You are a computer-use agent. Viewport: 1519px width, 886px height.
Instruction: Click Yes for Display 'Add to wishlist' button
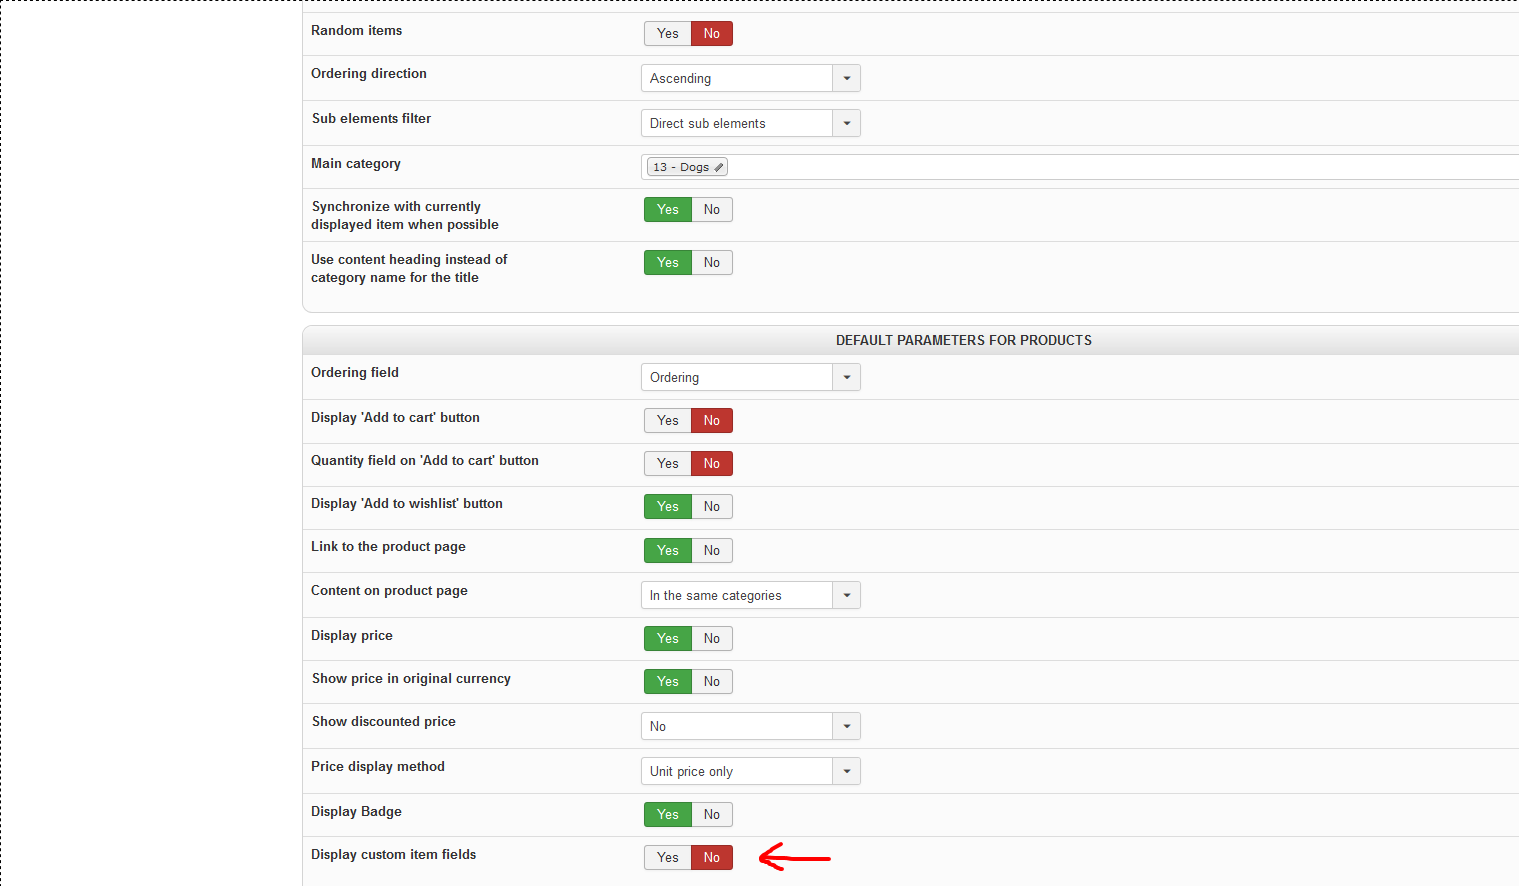[668, 507]
